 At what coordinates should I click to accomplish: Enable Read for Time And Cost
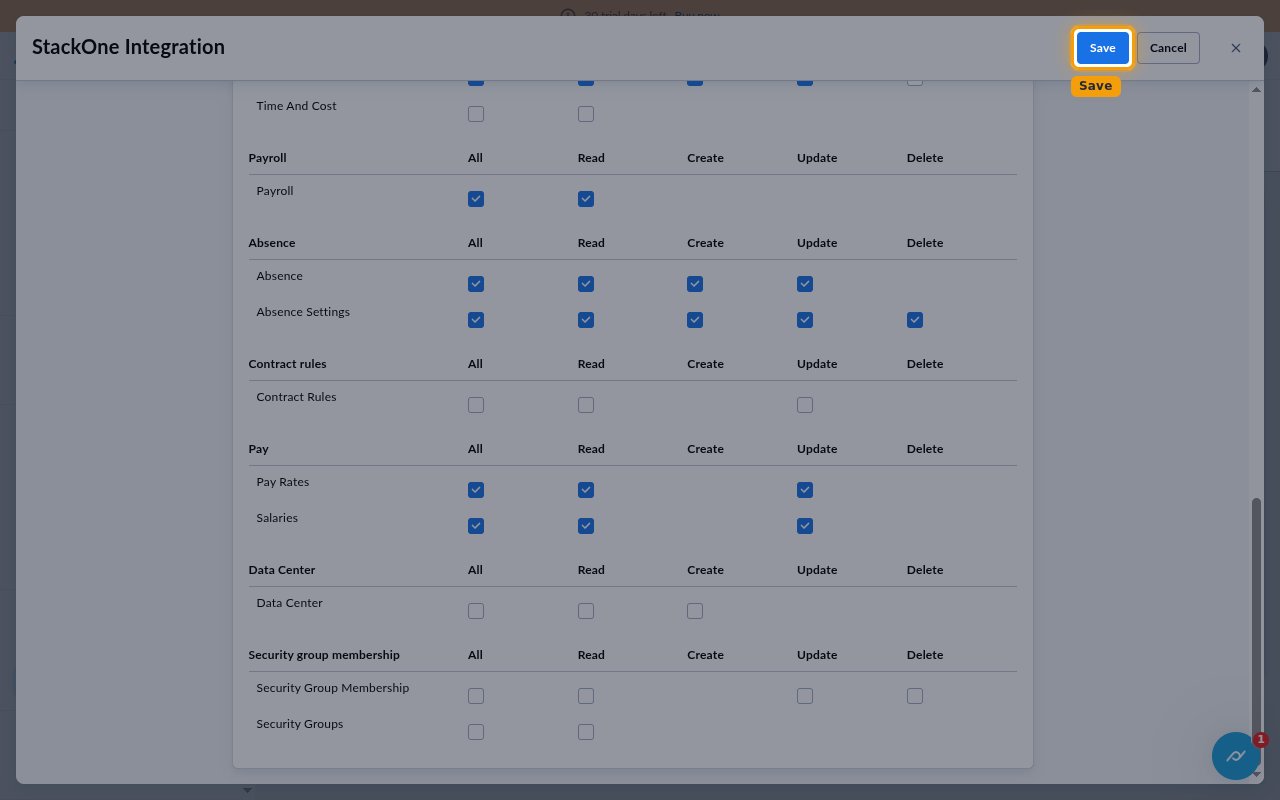586,114
